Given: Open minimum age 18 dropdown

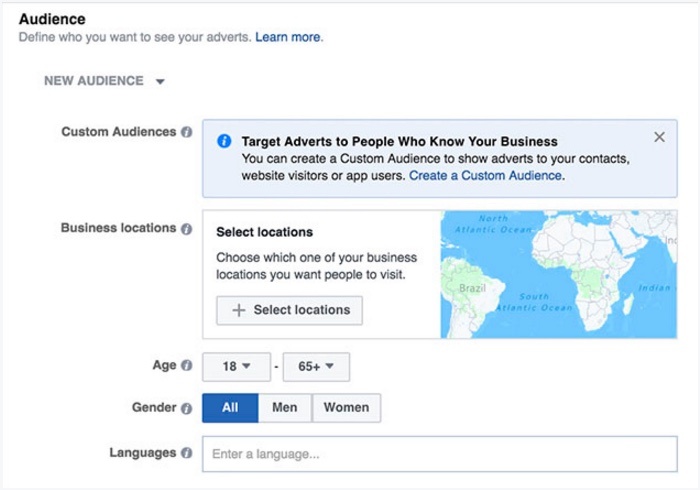Looking at the screenshot, I should click(237, 367).
